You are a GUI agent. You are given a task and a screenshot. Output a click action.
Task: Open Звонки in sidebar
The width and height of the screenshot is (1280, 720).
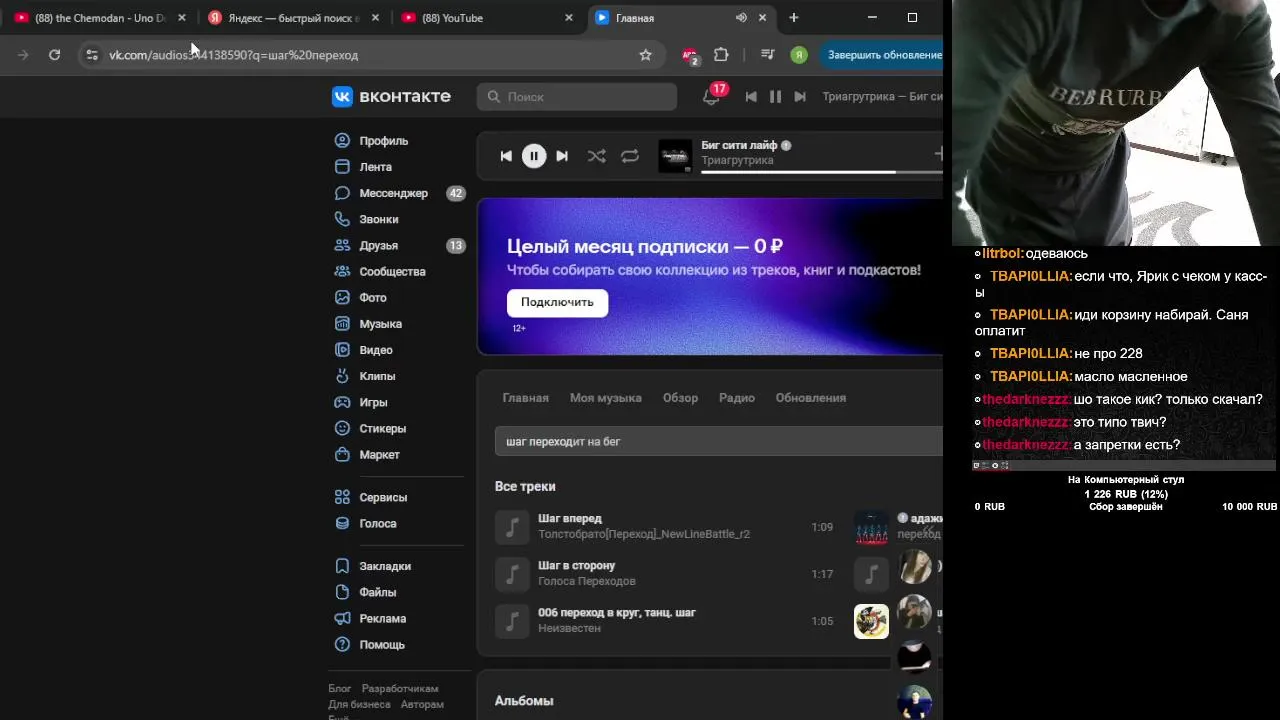click(x=366, y=219)
